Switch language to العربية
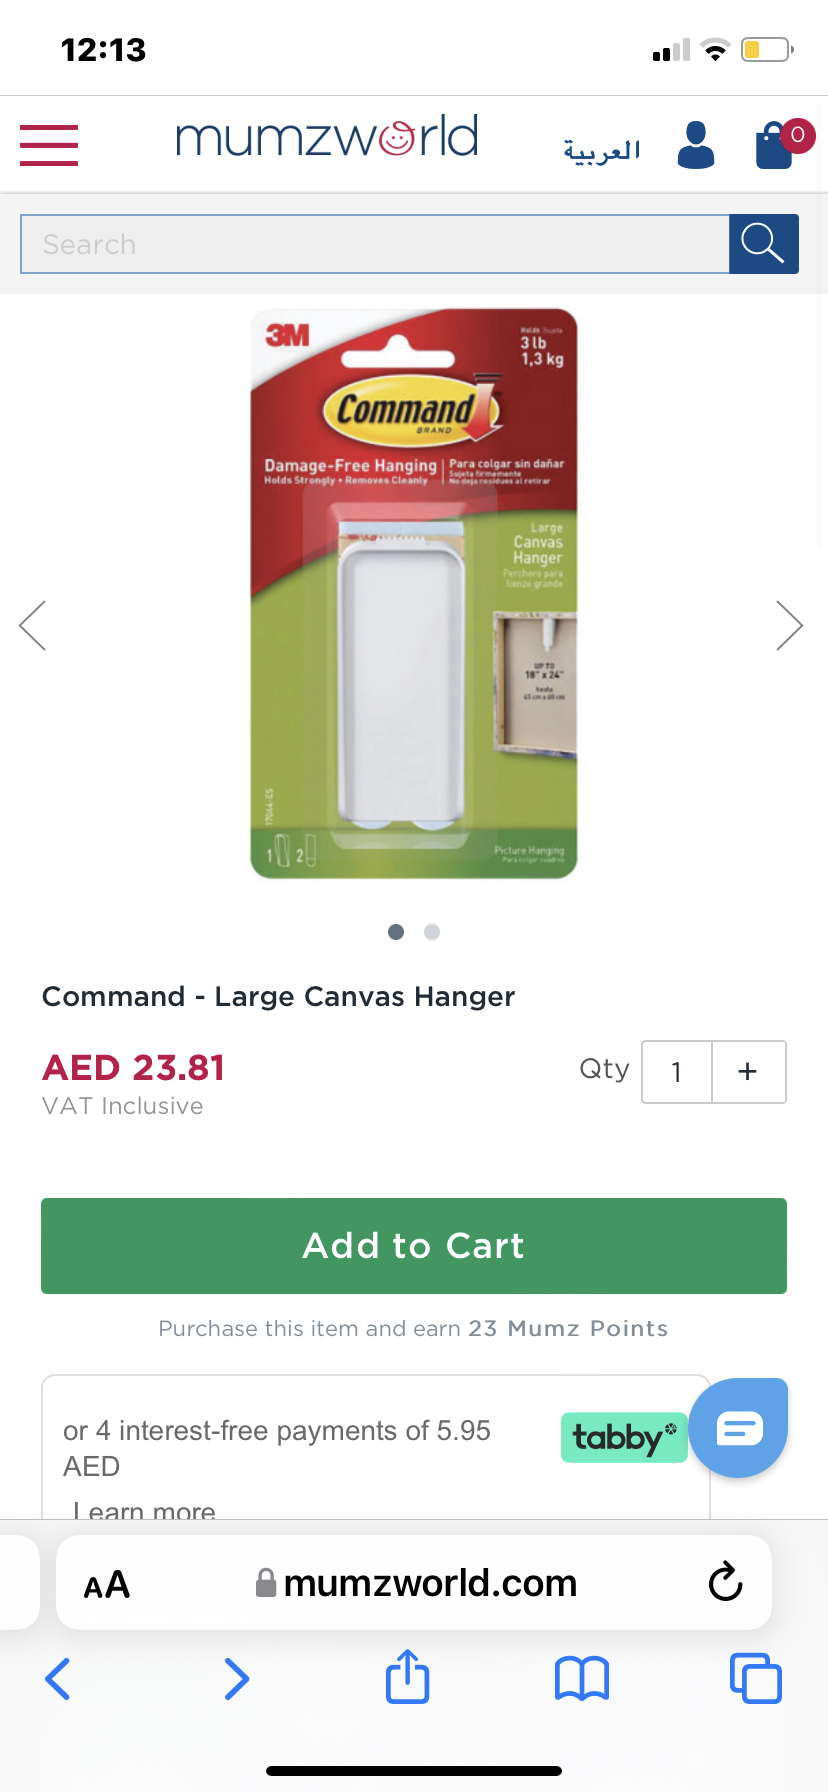828x1792 pixels. [602, 150]
